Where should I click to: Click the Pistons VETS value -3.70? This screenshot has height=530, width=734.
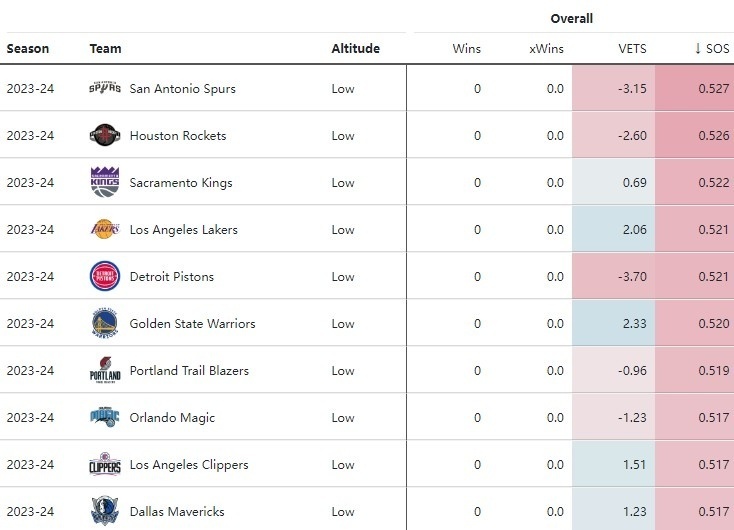(632, 277)
